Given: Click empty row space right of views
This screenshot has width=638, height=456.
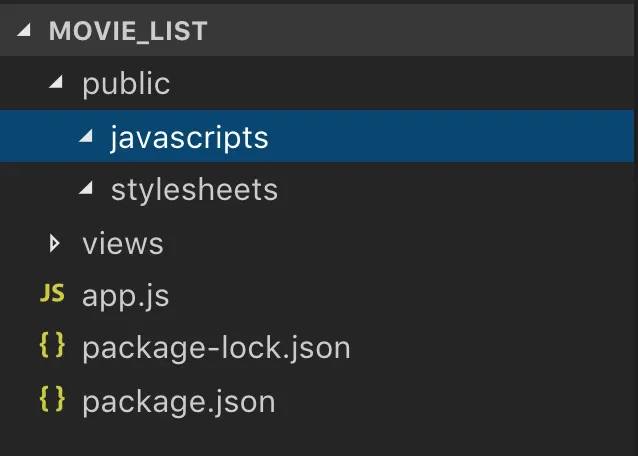Looking at the screenshot, I should tap(400, 243).
